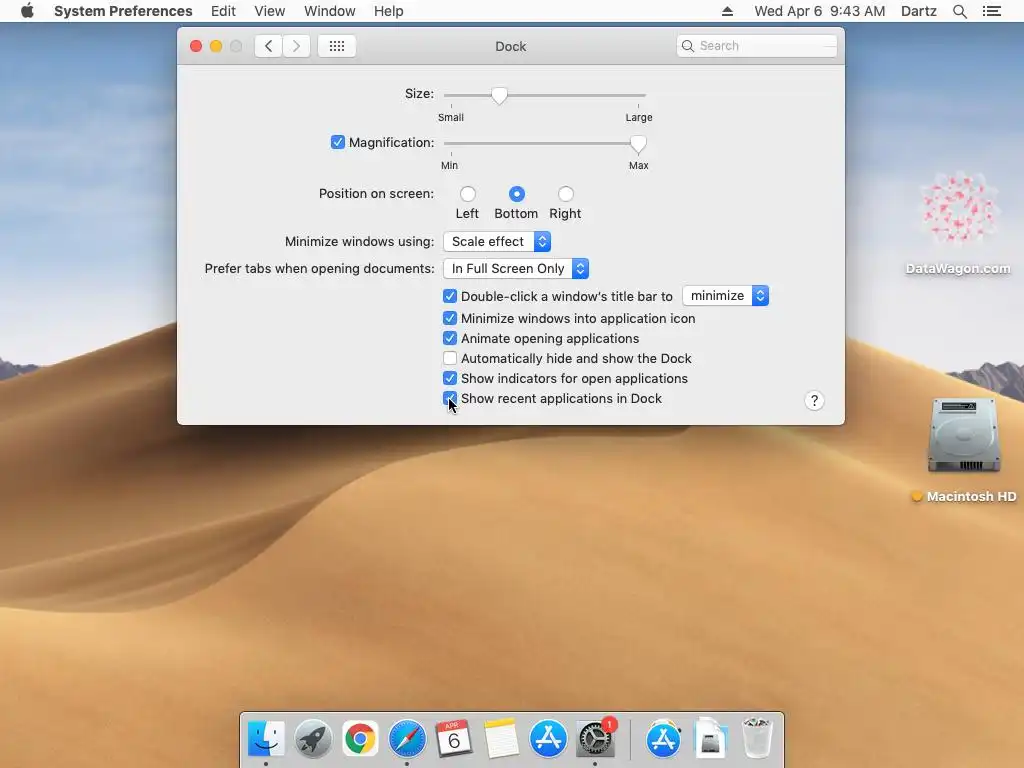Screen dimensions: 1024x768
Task: Click the Min label under Magnification
Action: pos(449,165)
